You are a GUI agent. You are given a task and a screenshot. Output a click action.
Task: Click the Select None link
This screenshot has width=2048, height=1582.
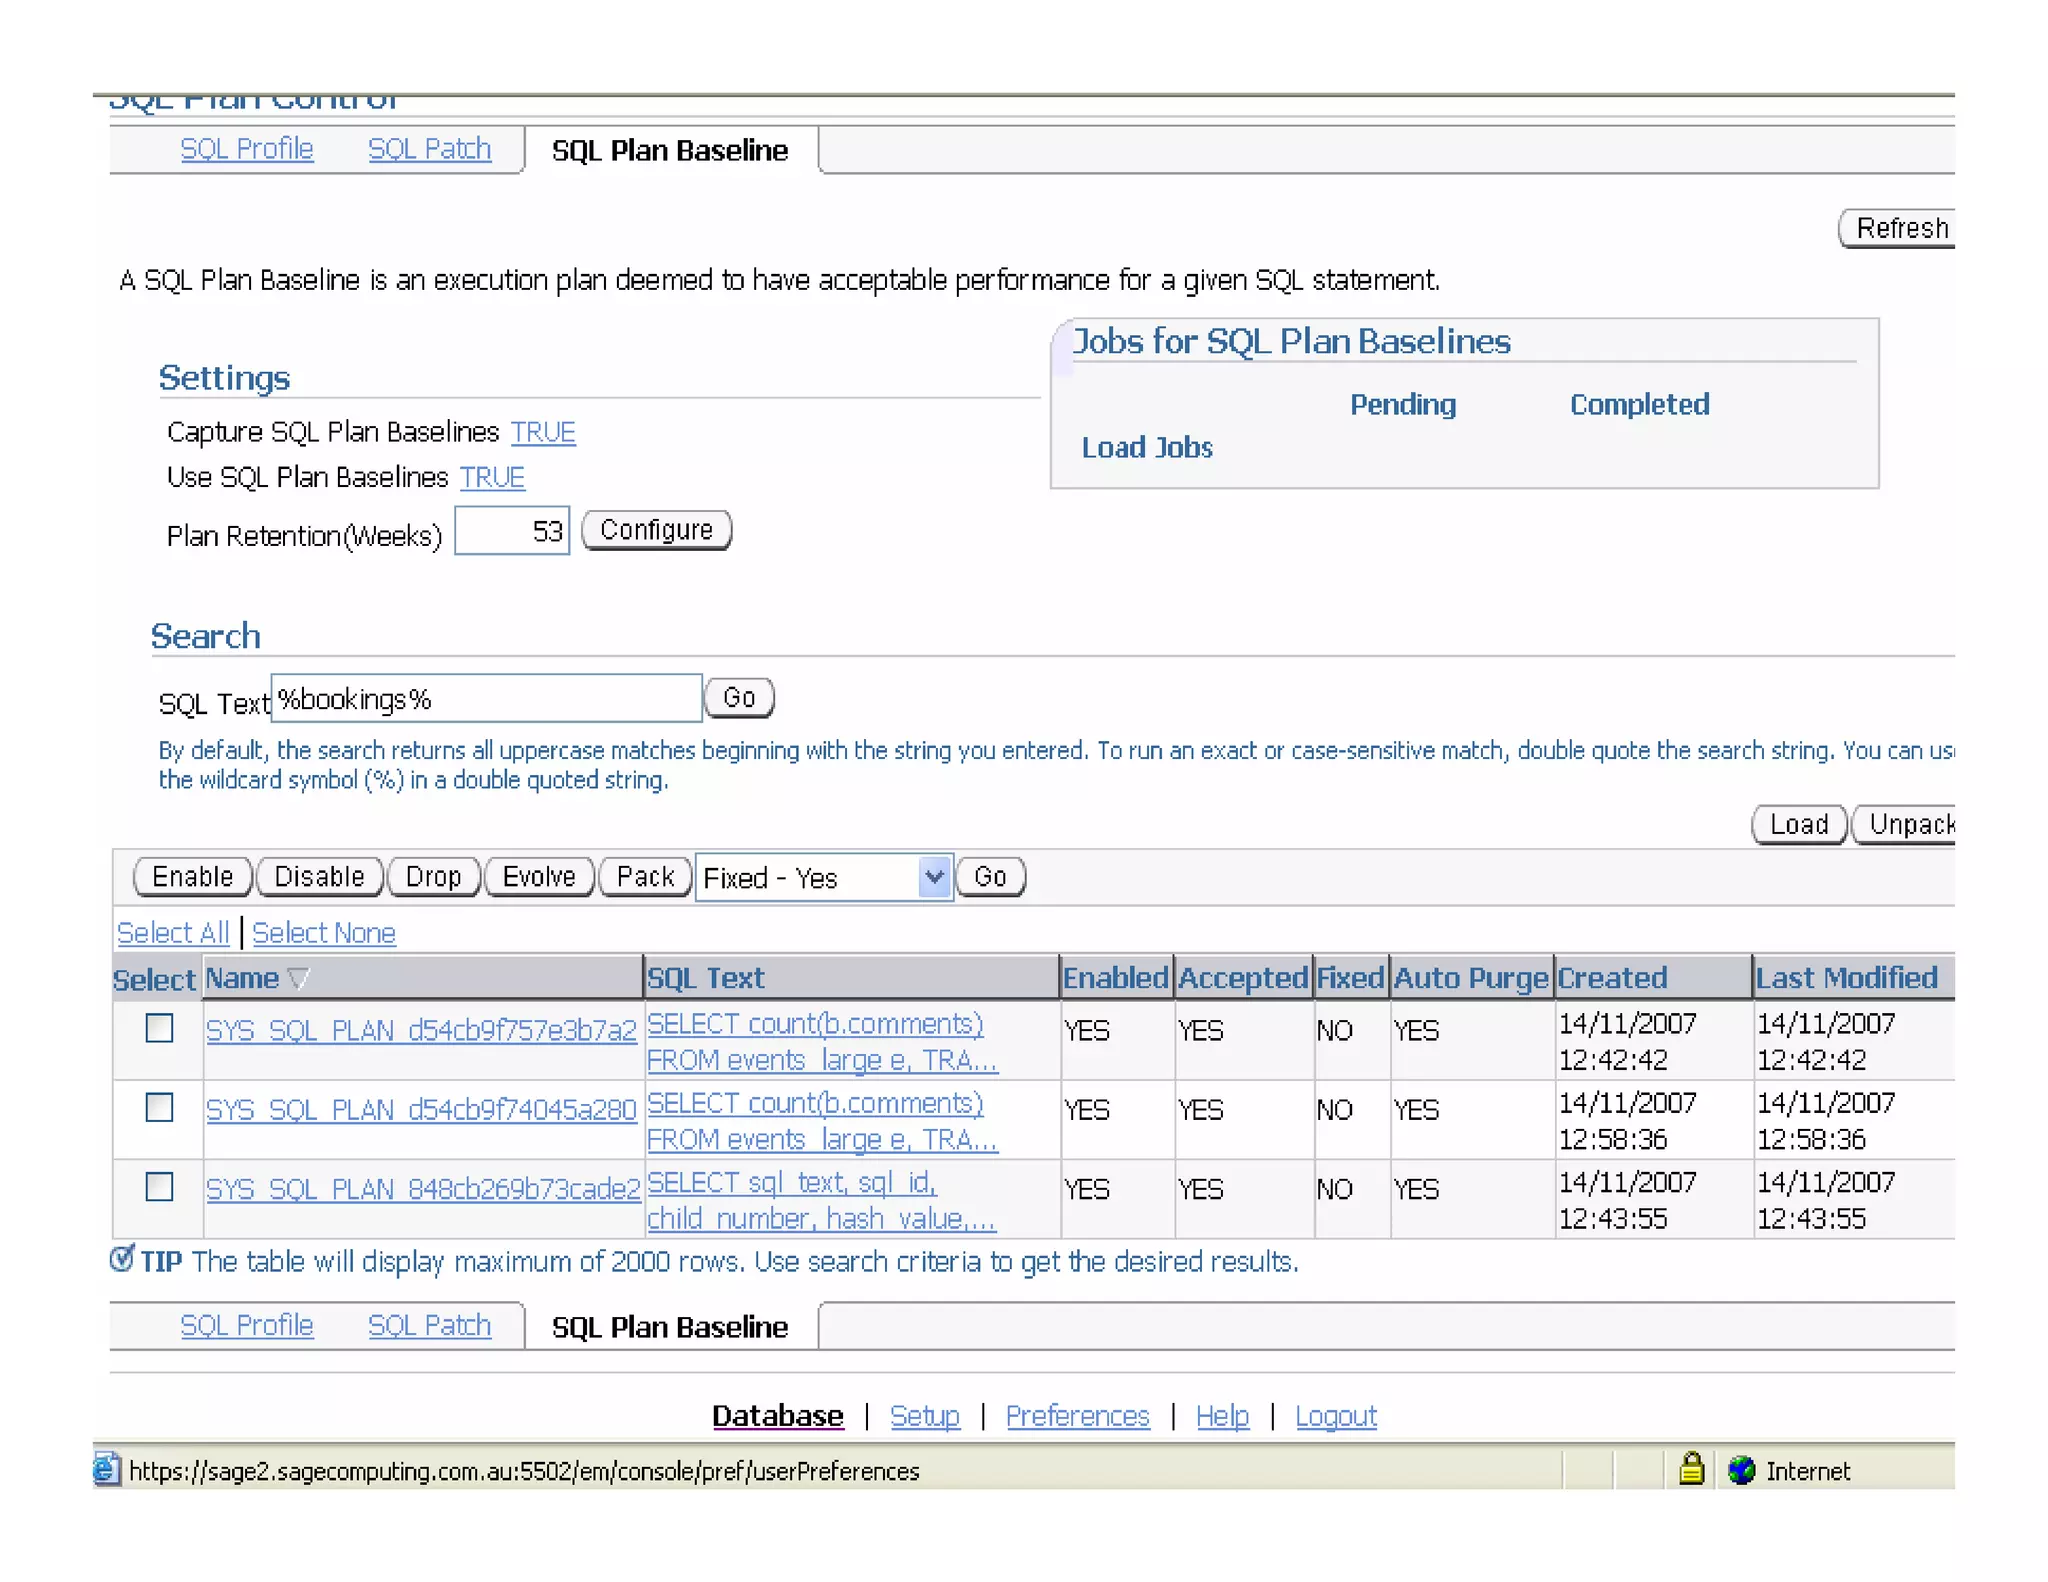pos(324,932)
